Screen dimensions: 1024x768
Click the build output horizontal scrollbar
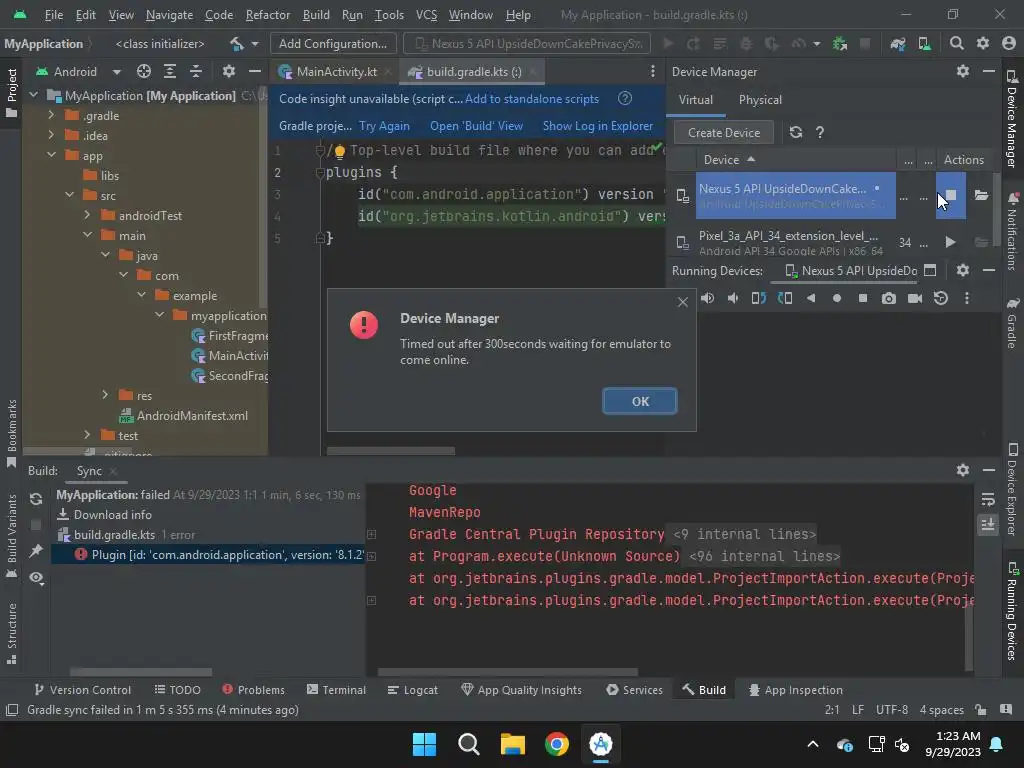tap(507, 672)
